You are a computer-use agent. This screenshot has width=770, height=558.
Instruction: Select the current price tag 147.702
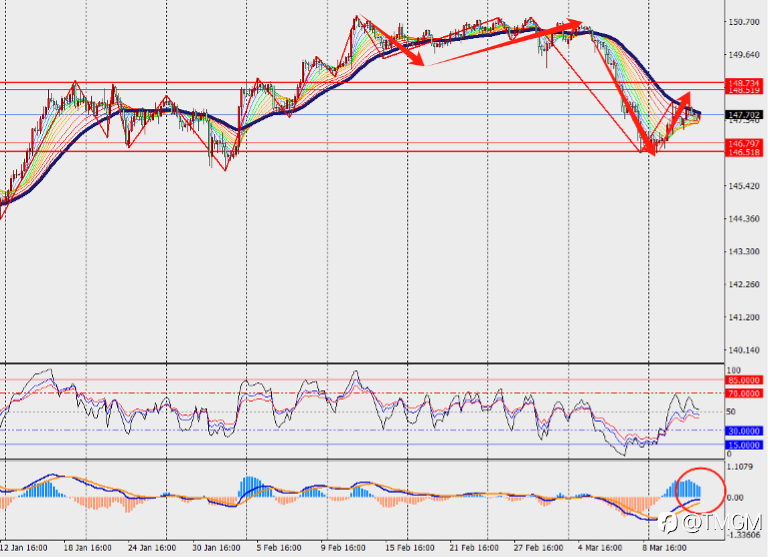click(744, 115)
